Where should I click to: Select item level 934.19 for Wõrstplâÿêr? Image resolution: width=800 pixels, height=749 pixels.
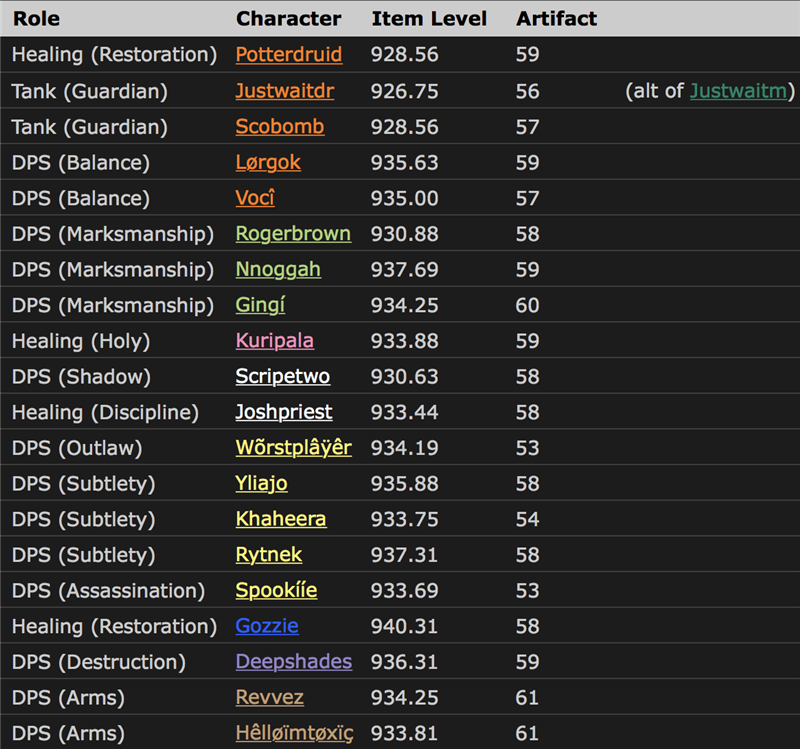coord(404,448)
